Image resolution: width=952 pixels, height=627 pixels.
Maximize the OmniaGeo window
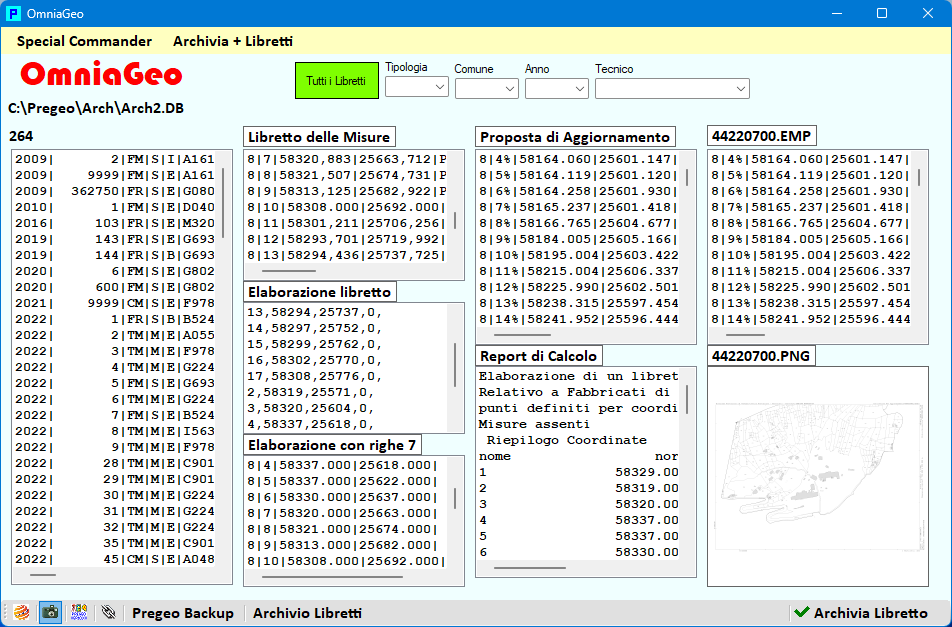(x=882, y=13)
